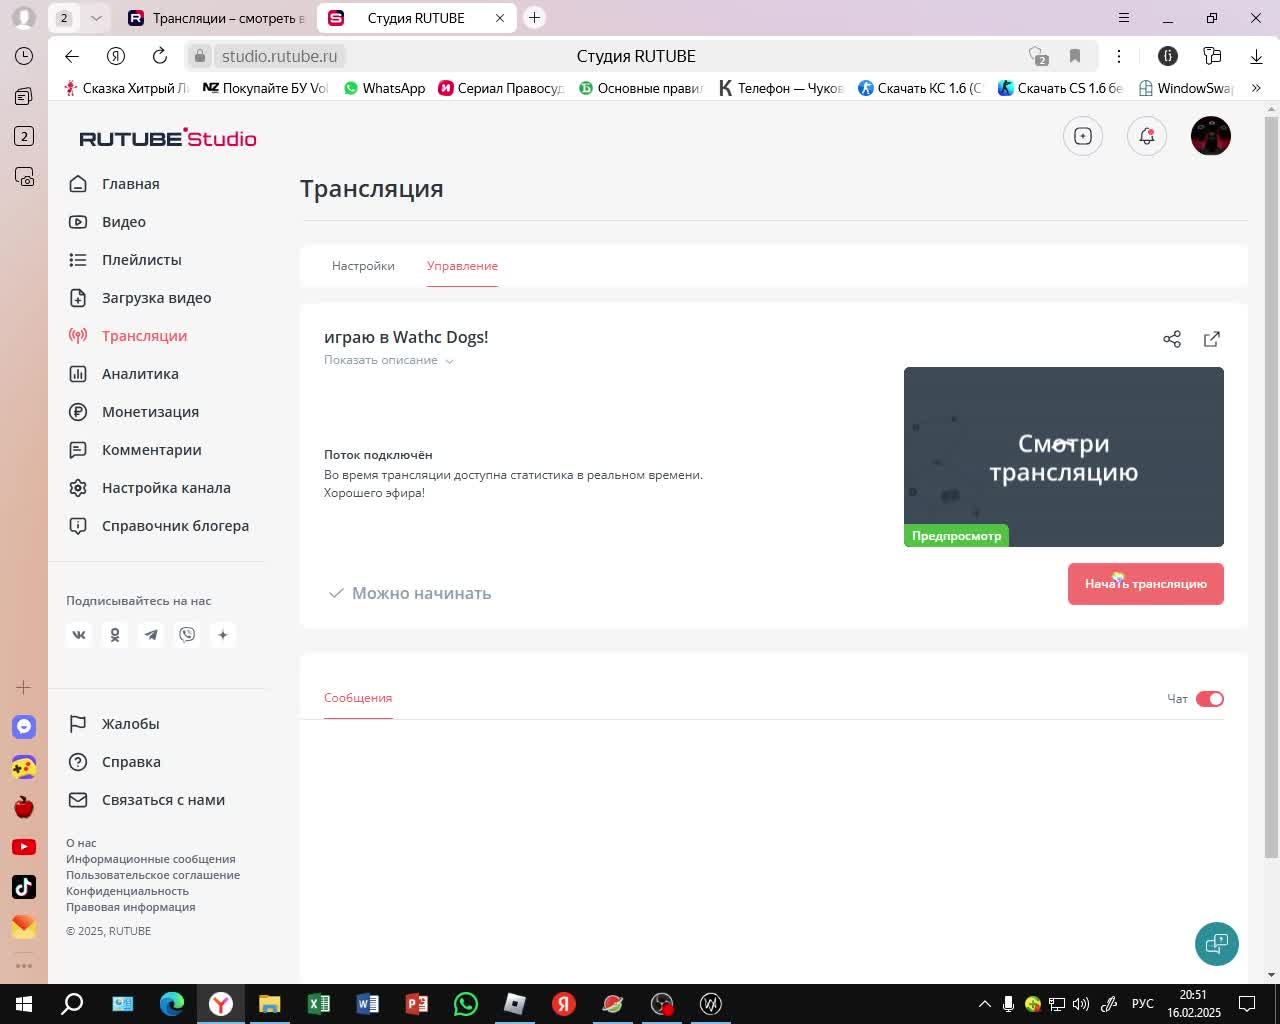1280x1024 pixels.
Task: Select the Сообщения tab
Action: pos(358,698)
